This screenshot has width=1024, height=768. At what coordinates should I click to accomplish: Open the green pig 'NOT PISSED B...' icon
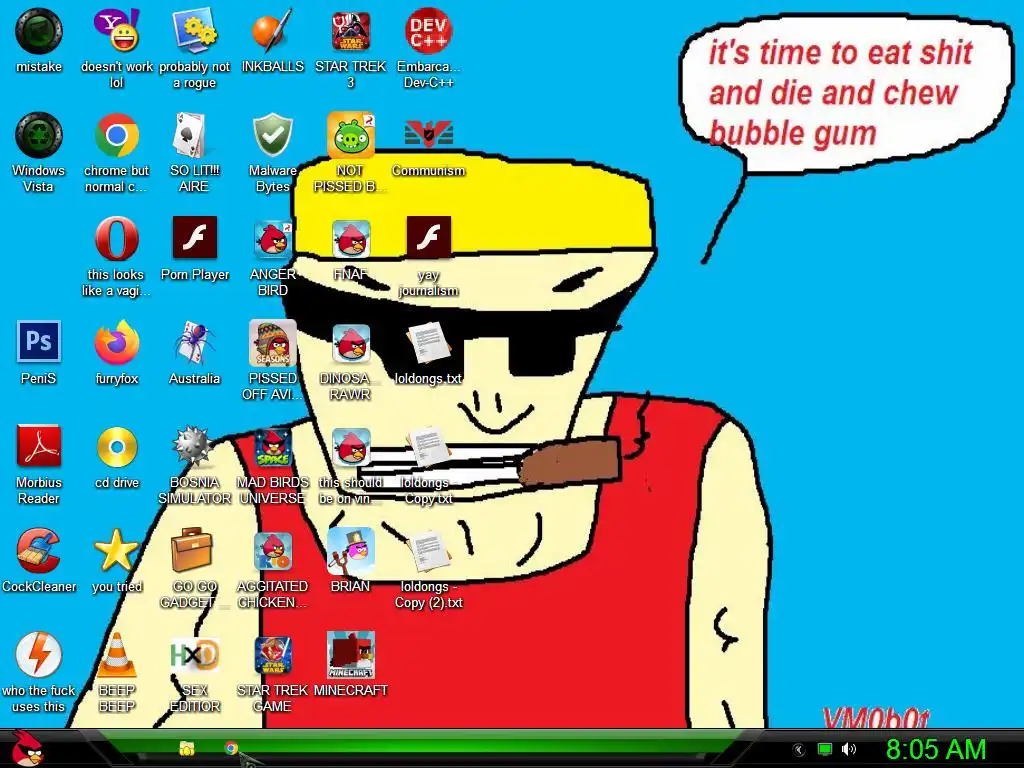click(351, 135)
